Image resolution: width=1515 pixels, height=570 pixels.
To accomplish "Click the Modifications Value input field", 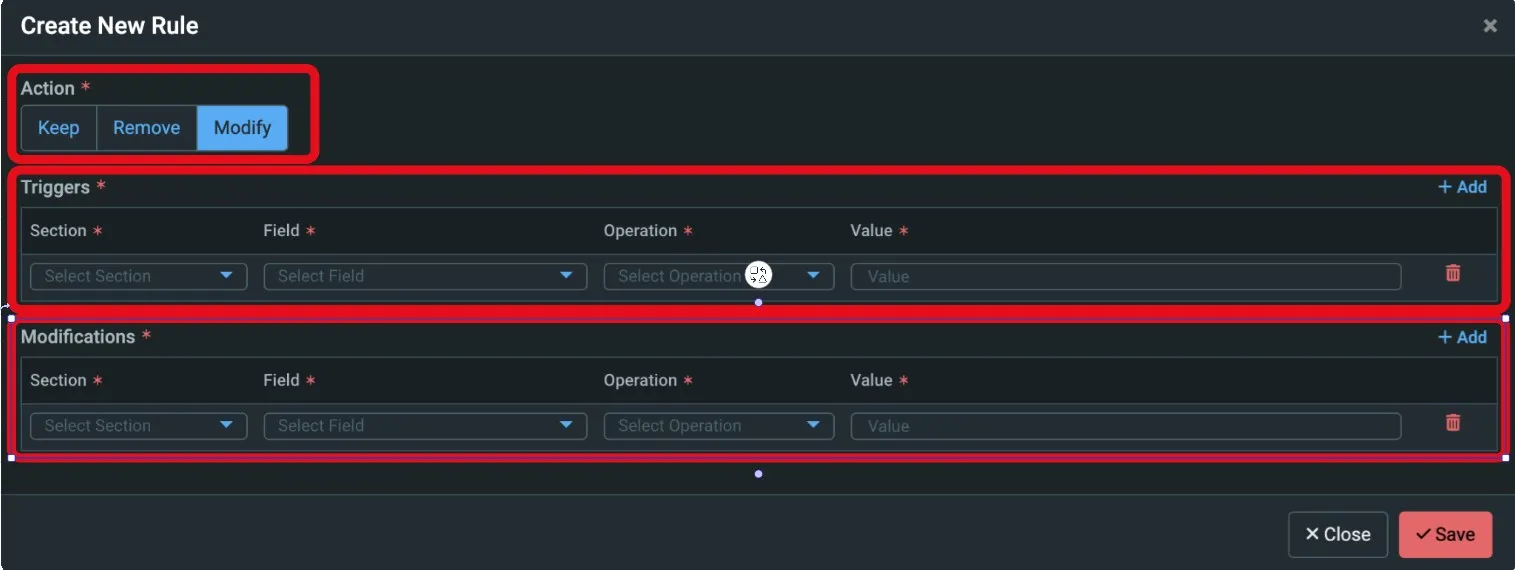I will pos(1126,426).
